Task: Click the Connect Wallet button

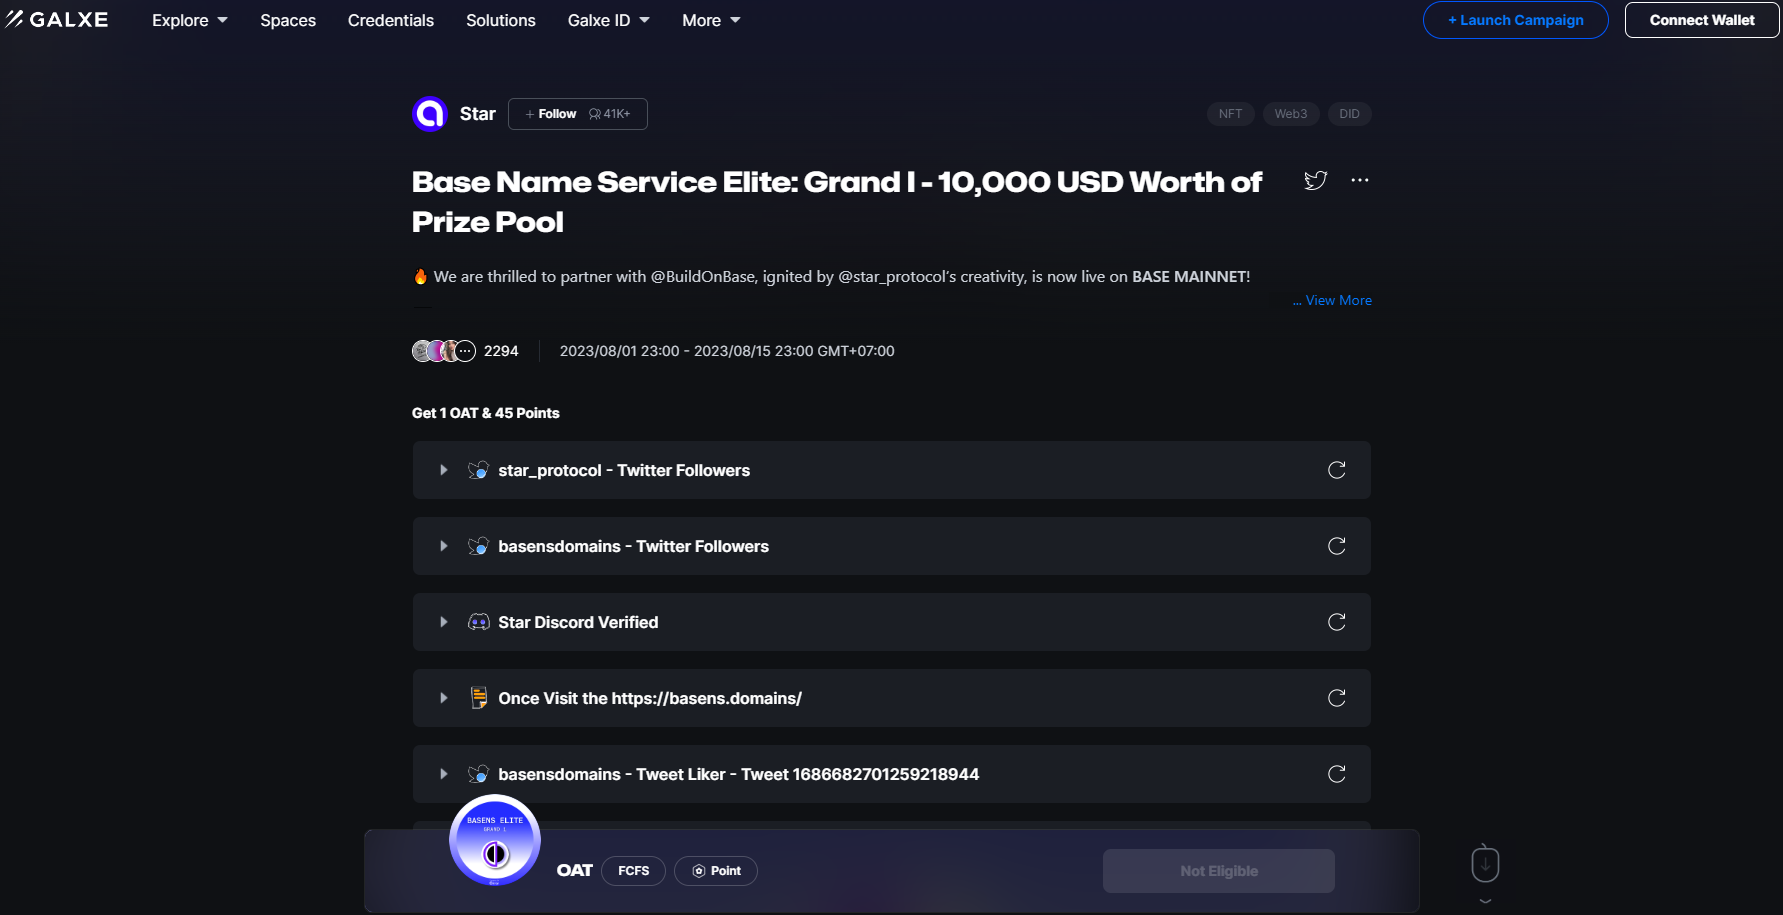Action: pos(1702,20)
